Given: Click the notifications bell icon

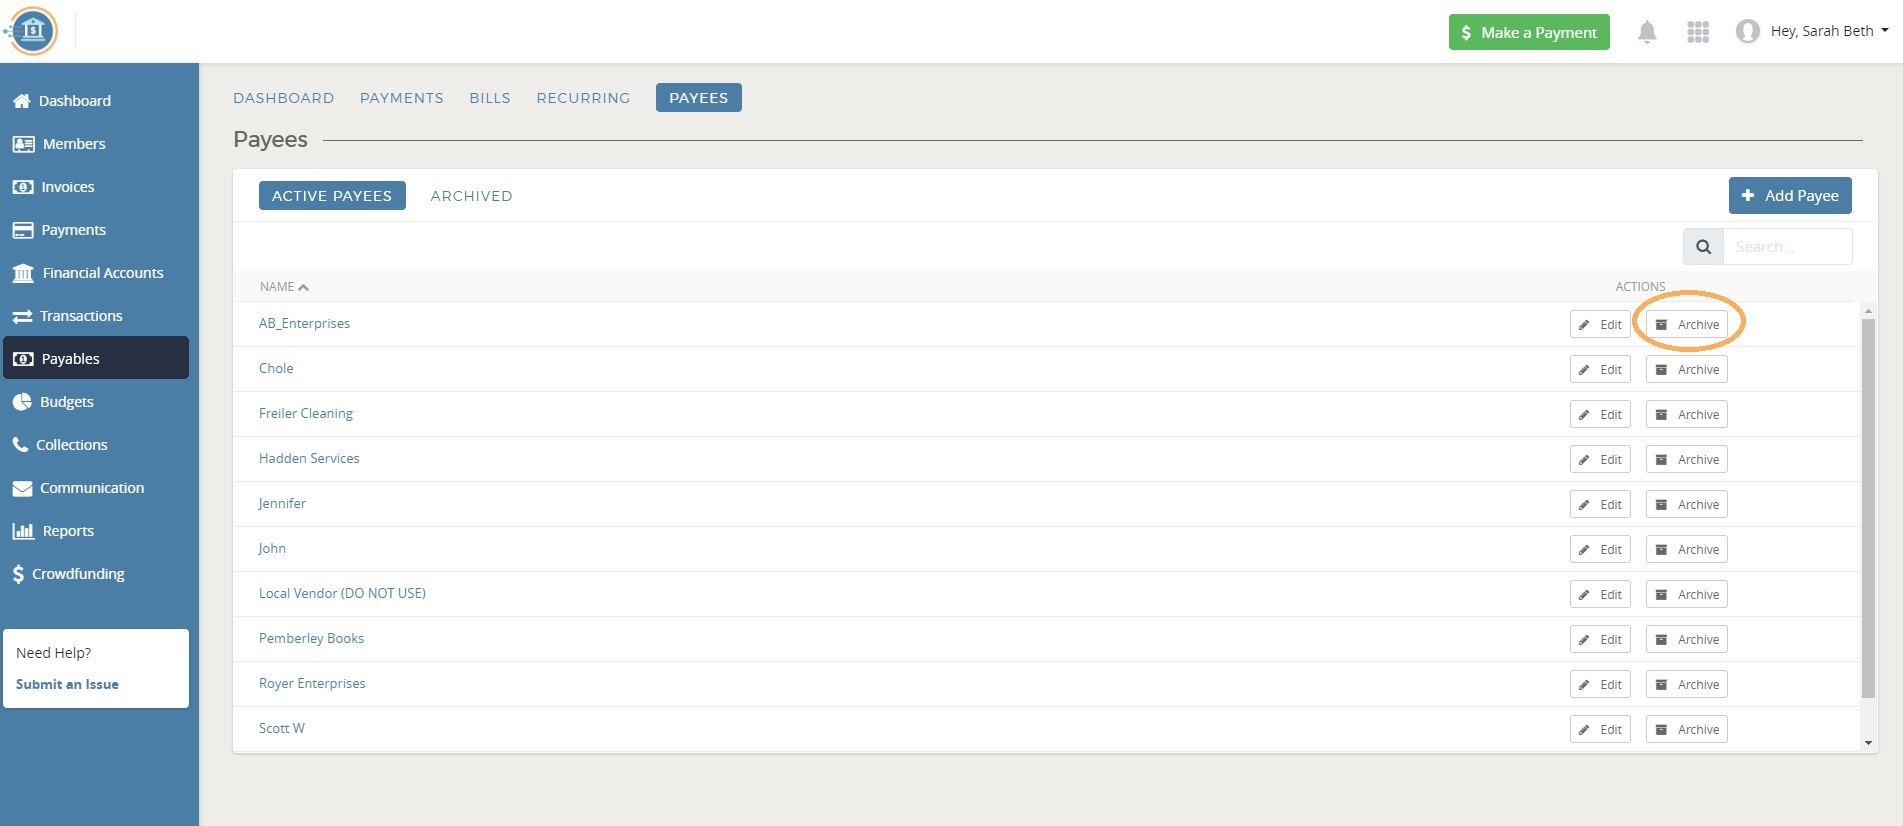Looking at the screenshot, I should [1647, 32].
